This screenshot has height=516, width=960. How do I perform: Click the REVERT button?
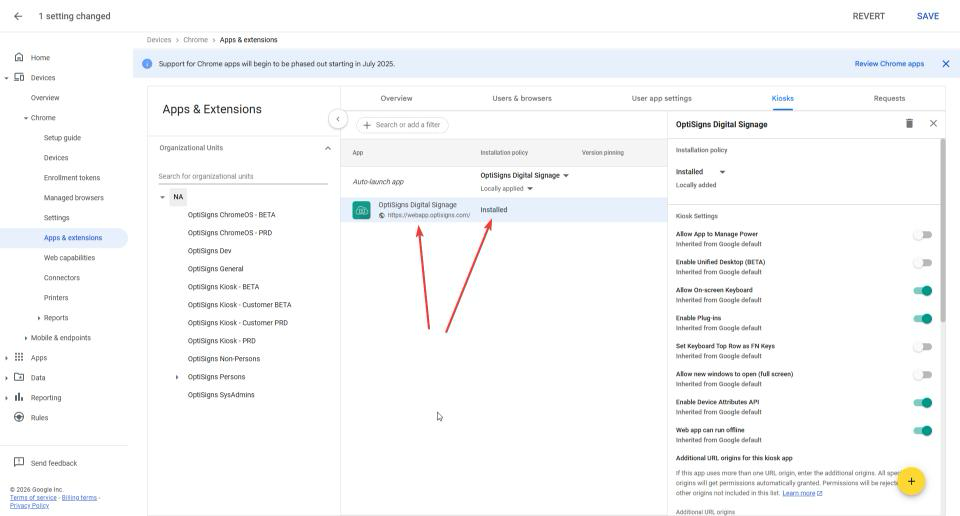[x=868, y=17]
